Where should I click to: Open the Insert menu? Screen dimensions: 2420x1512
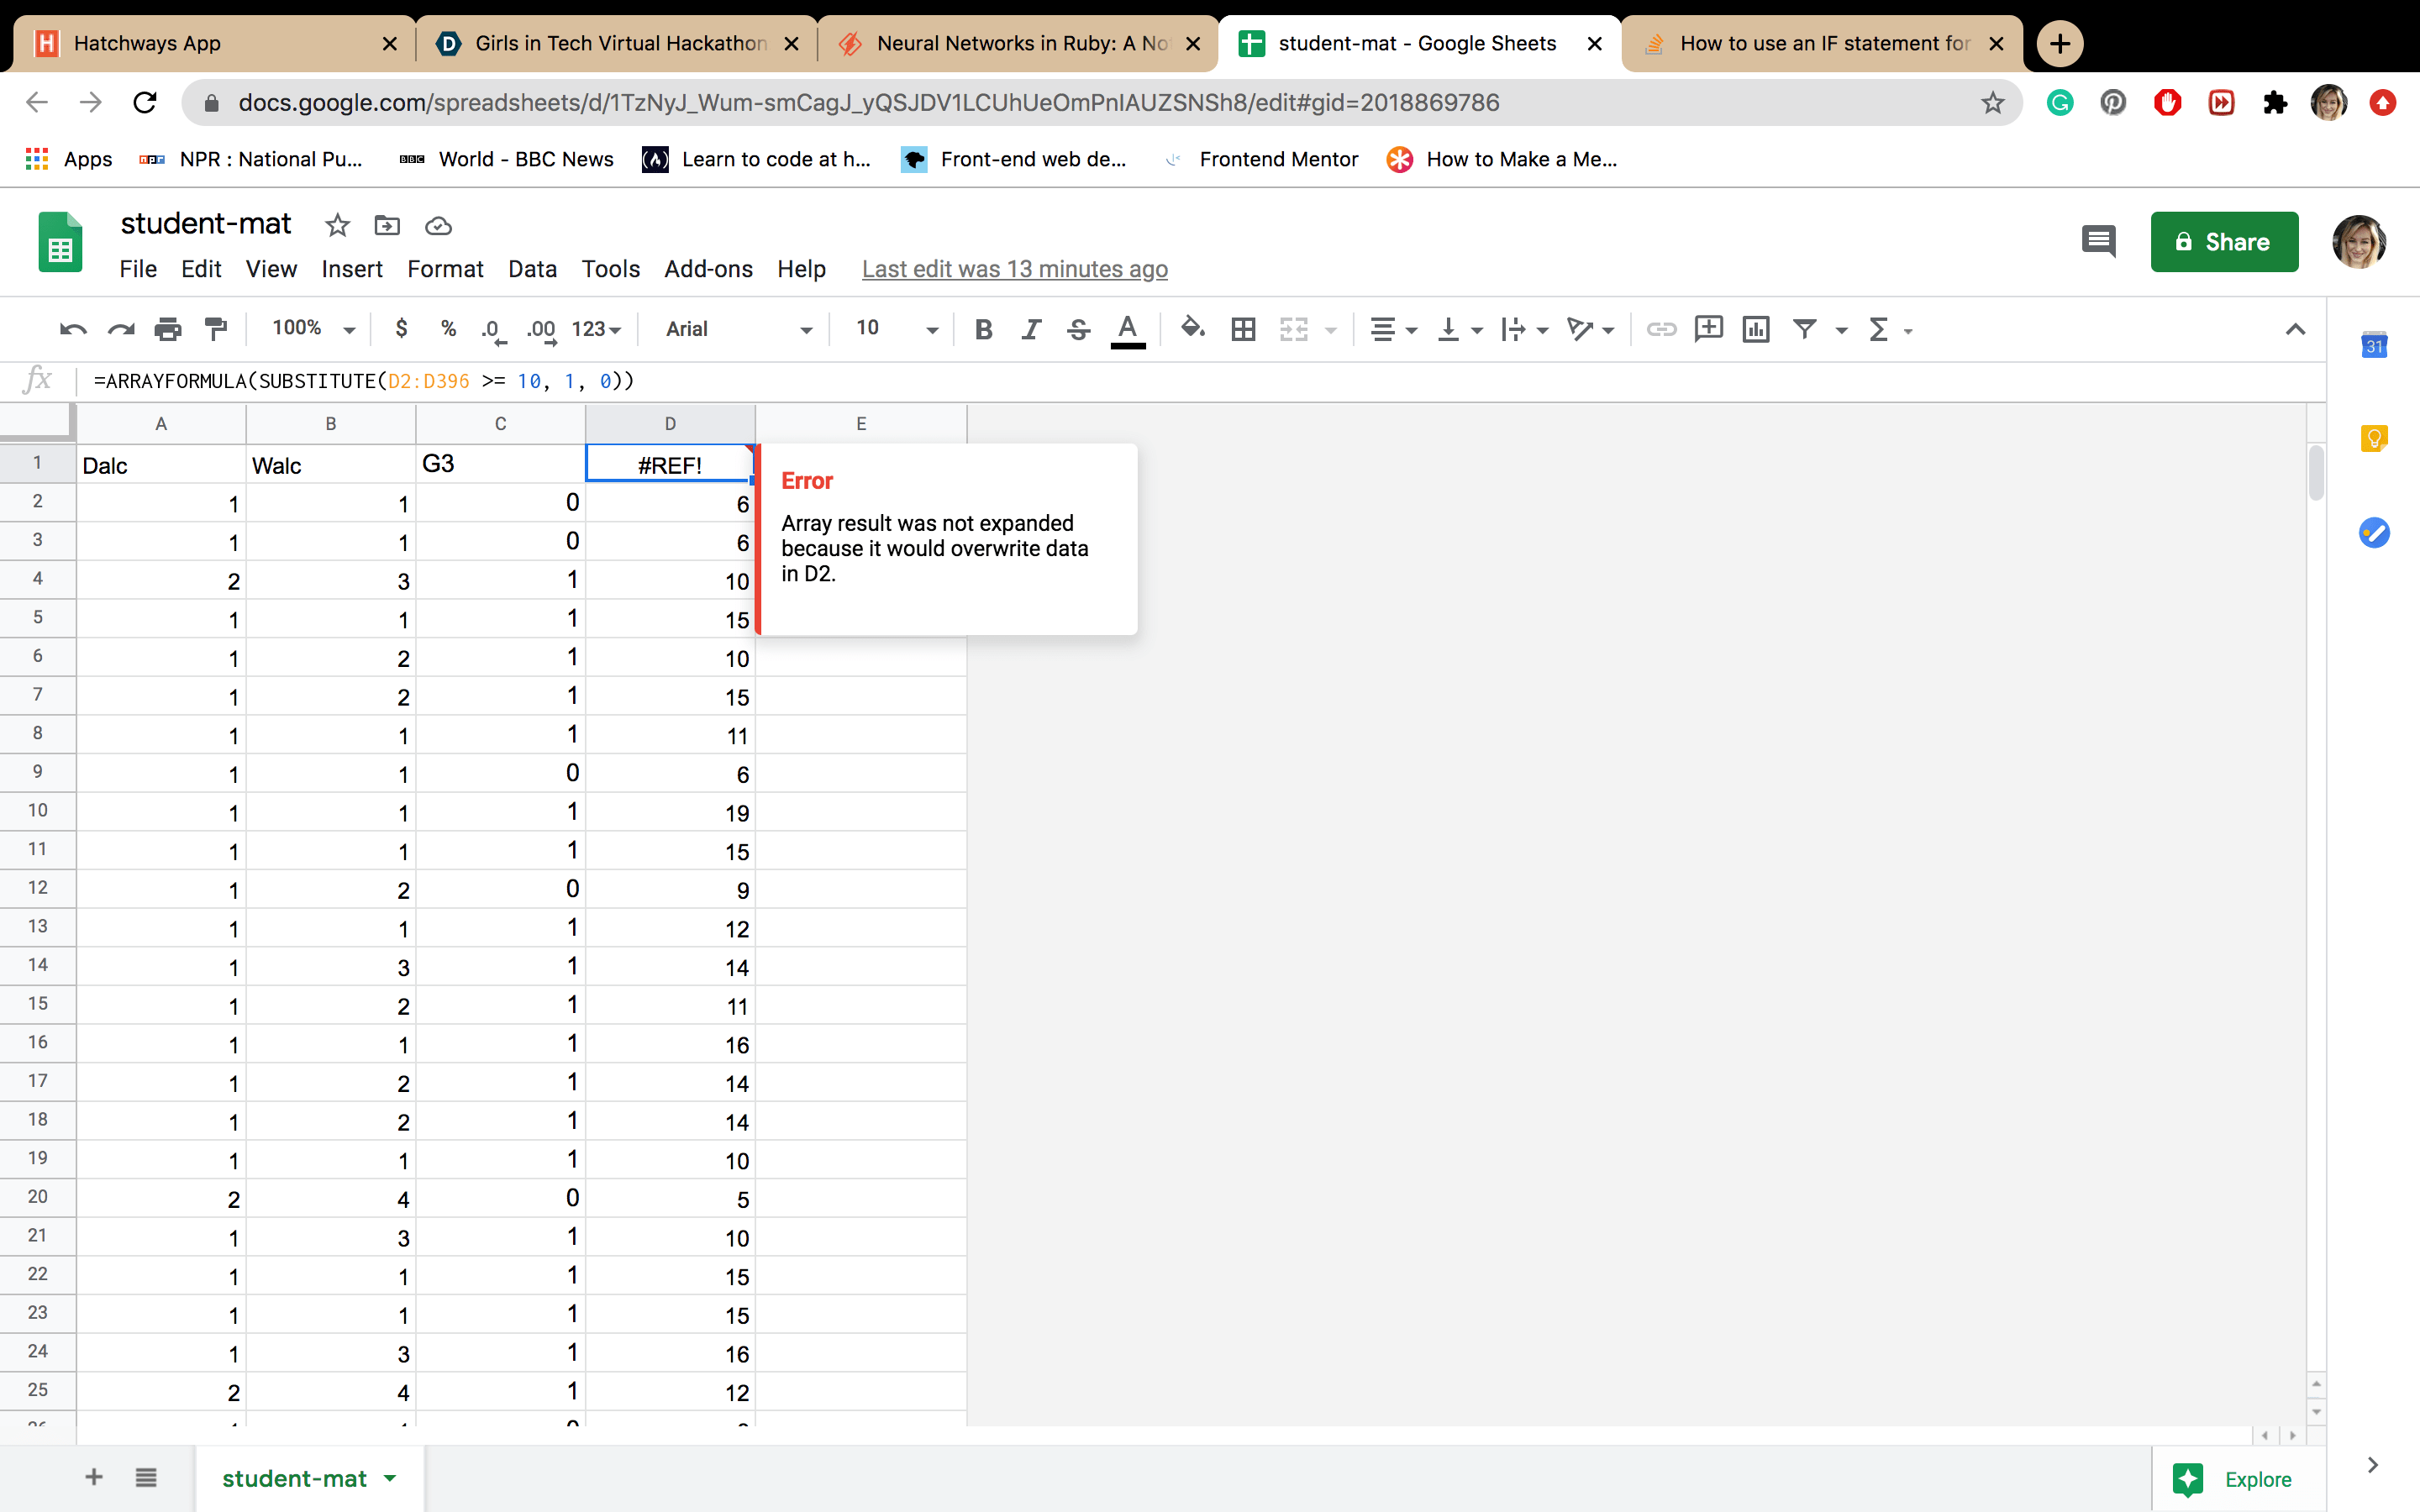[x=352, y=269]
